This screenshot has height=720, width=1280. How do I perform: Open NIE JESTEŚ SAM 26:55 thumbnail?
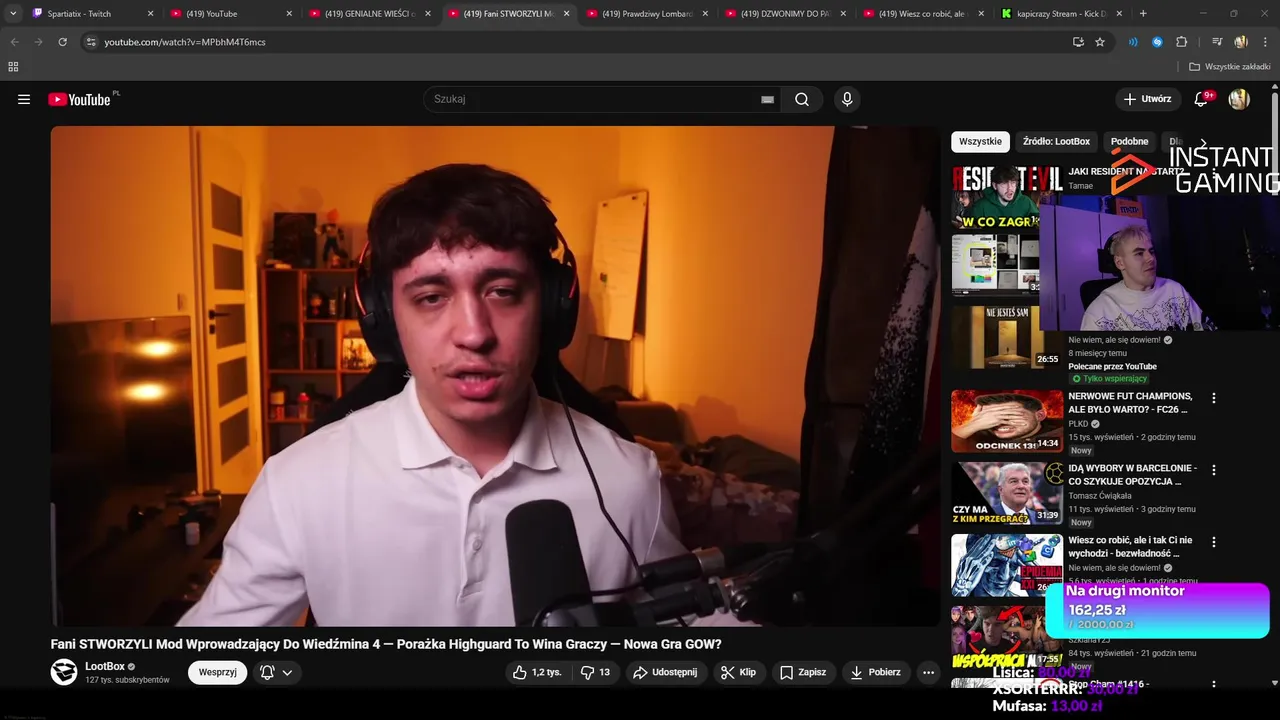pyautogui.click(x=1007, y=337)
